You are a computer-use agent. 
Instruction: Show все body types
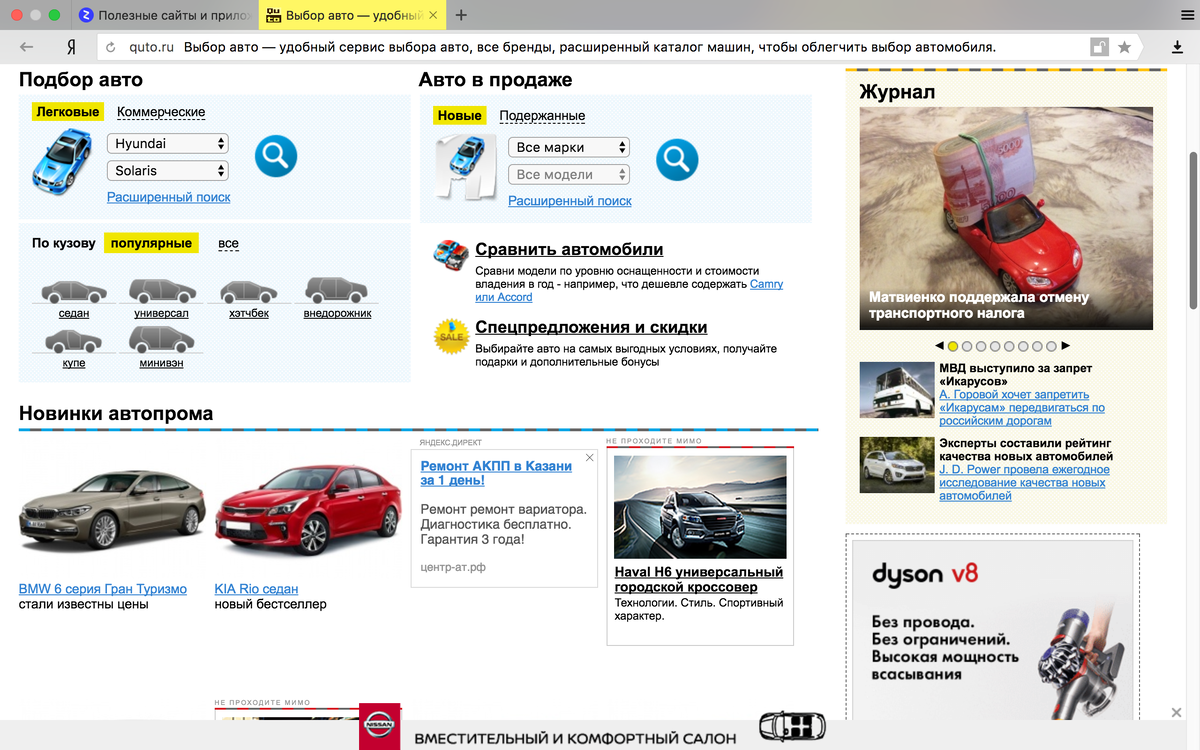[x=228, y=243]
